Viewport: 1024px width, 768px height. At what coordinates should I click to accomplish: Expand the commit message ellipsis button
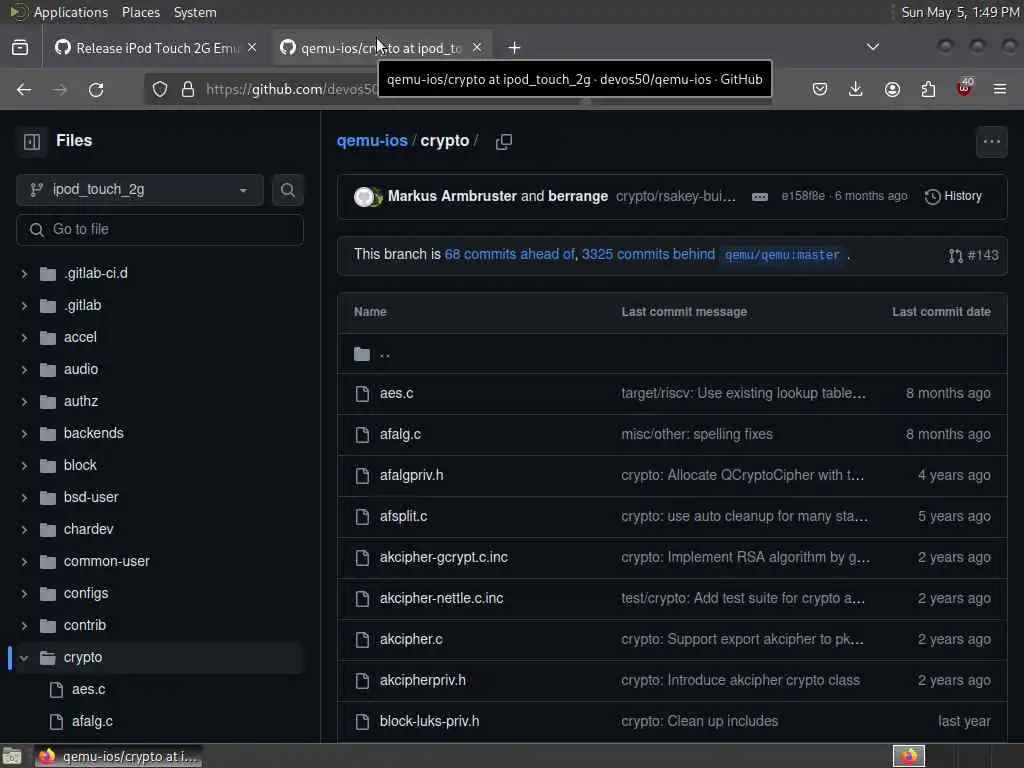pos(760,197)
